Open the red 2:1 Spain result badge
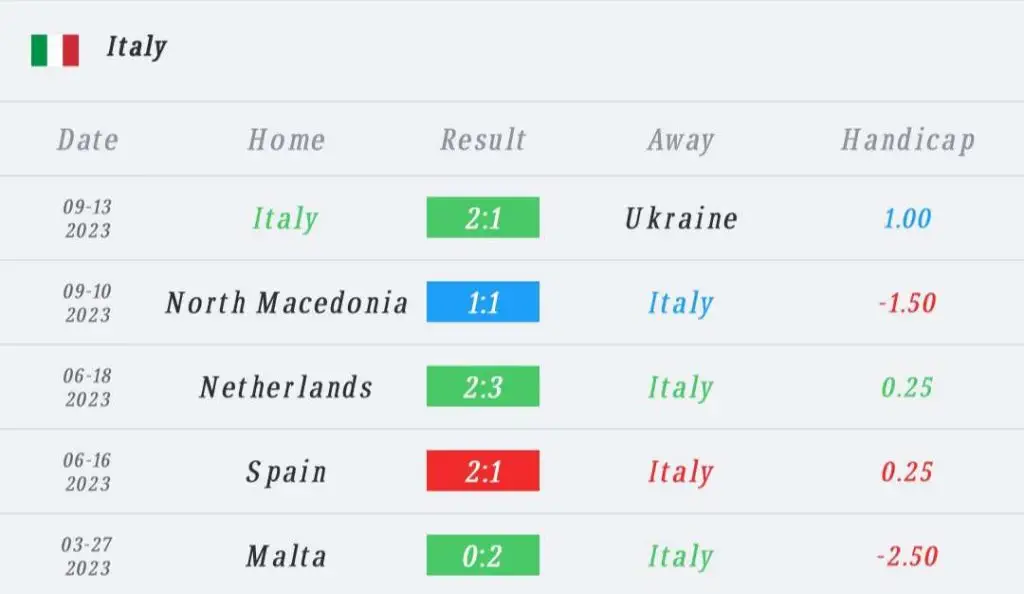The width and height of the screenshot is (1024, 594). tap(483, 471)
